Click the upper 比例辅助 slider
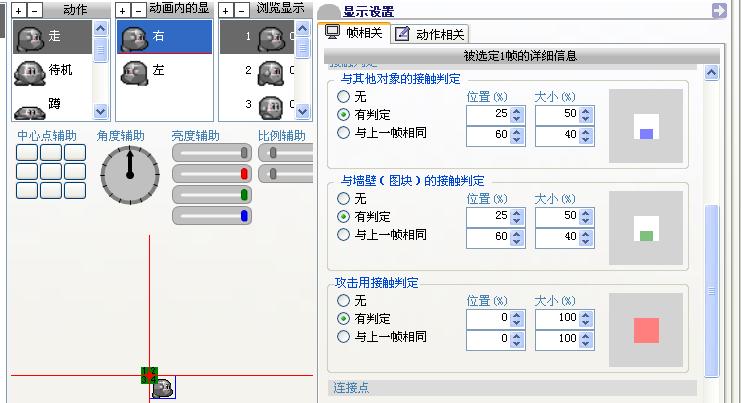 click(x=286, y=153)
